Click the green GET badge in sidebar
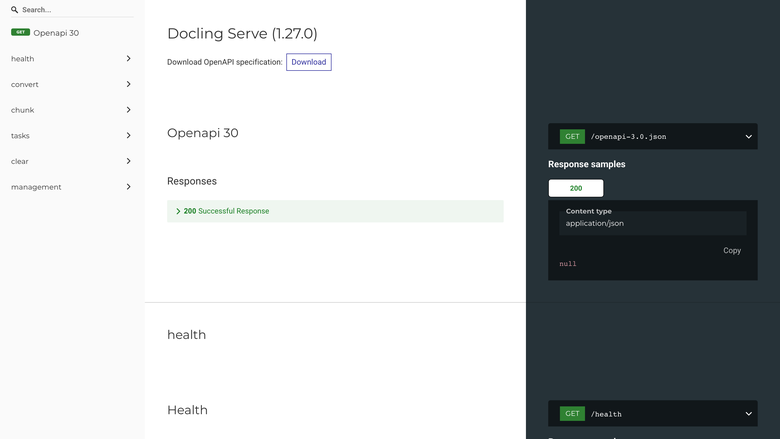 click(x=20, y=32)
